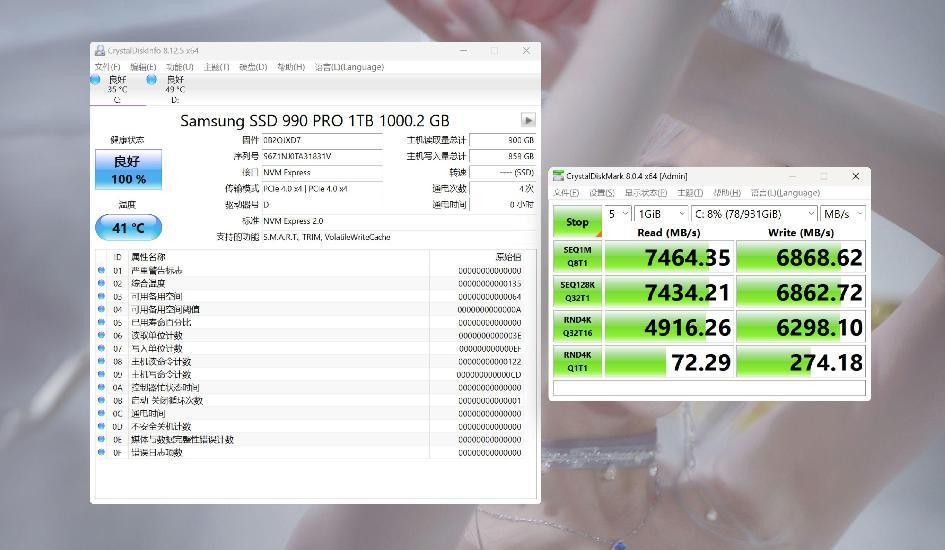Click the SEQ128K Q32T1 test button

pos(577,292)
